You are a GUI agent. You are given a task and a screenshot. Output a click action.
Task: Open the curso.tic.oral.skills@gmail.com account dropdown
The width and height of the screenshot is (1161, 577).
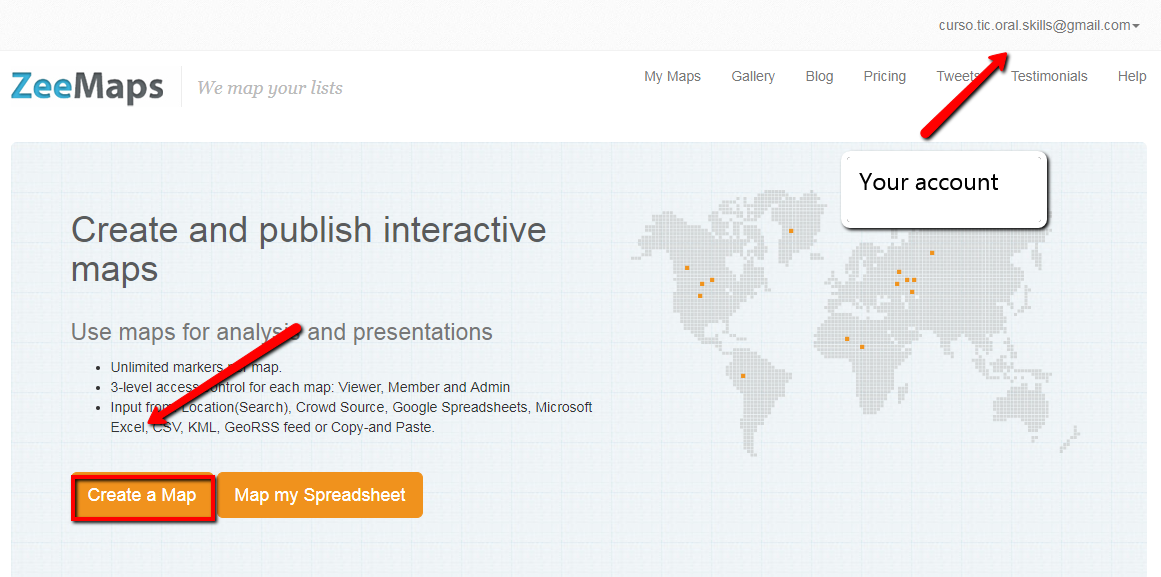1038,25
